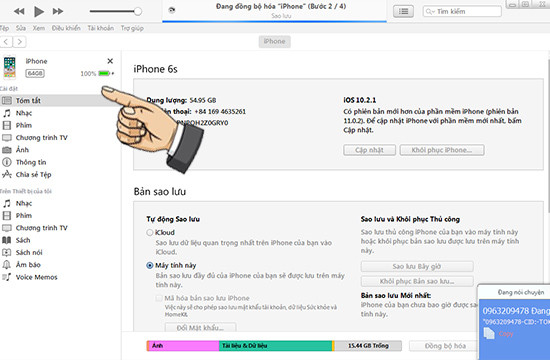Click the 0963209478 call notification
550x360 pixels.
pyautogui.click(x=515, y=311)
